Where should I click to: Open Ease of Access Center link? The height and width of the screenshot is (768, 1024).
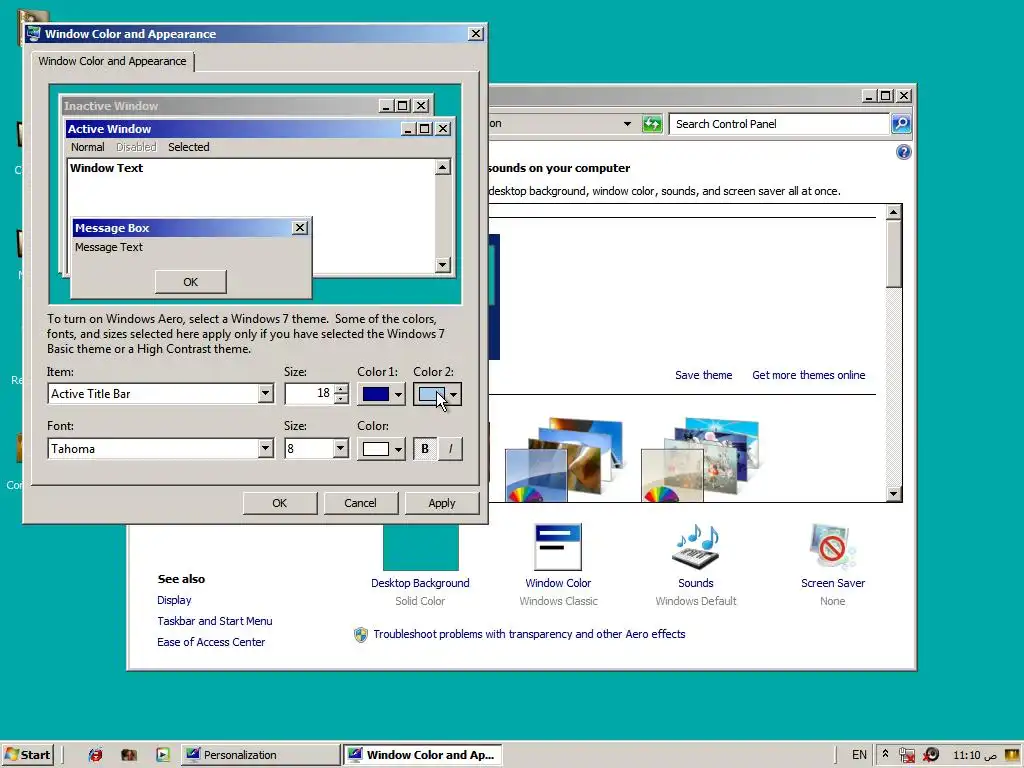[211, 642]
